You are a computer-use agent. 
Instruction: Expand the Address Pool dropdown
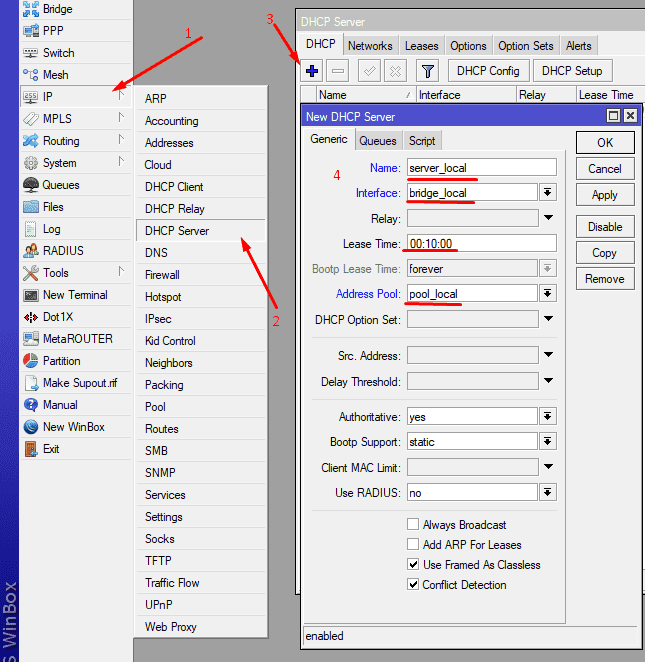coord(548,293)
